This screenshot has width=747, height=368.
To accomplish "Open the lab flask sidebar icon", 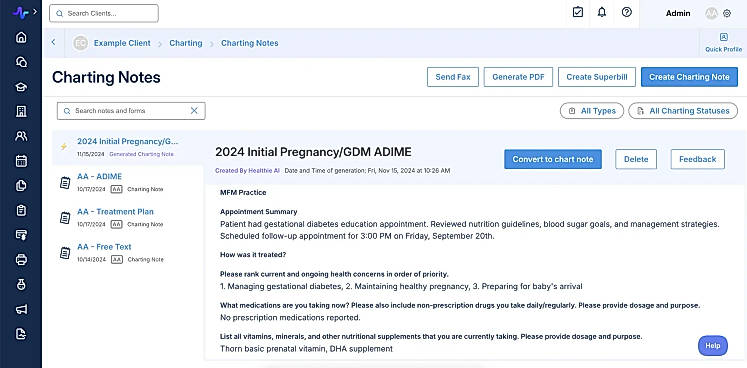I will coord(21,285).
